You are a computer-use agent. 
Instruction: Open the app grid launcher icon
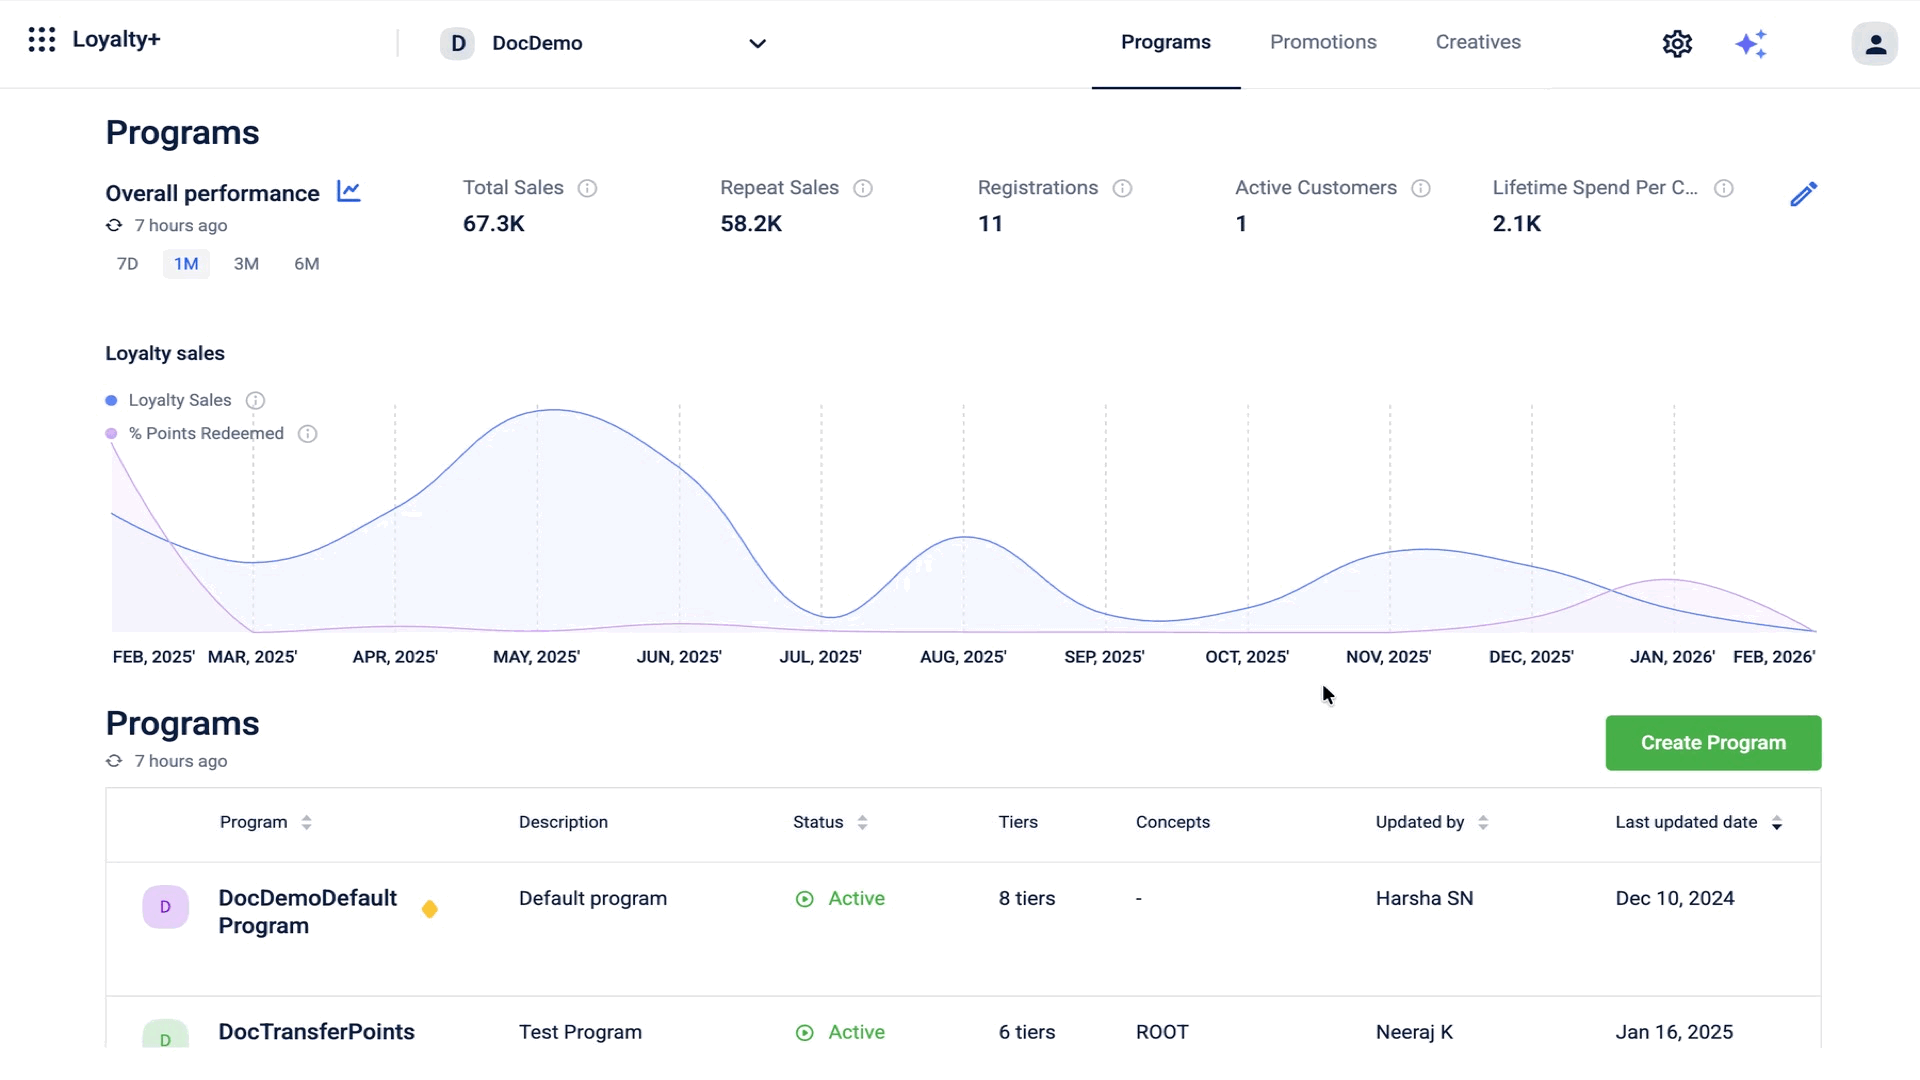[x=41, y=40]
